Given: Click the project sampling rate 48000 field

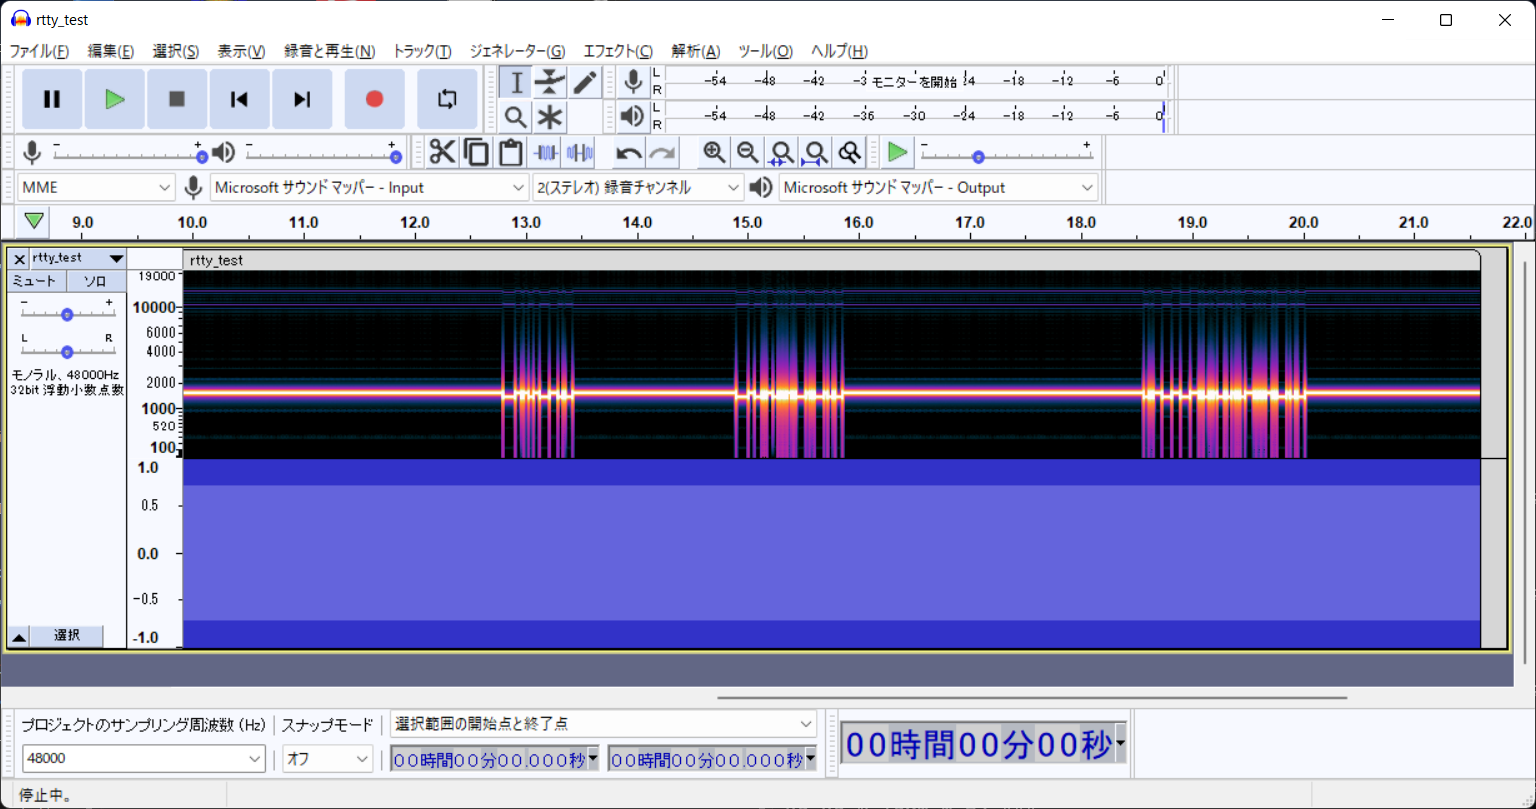Looking at the screenshot, I should 135,759.
